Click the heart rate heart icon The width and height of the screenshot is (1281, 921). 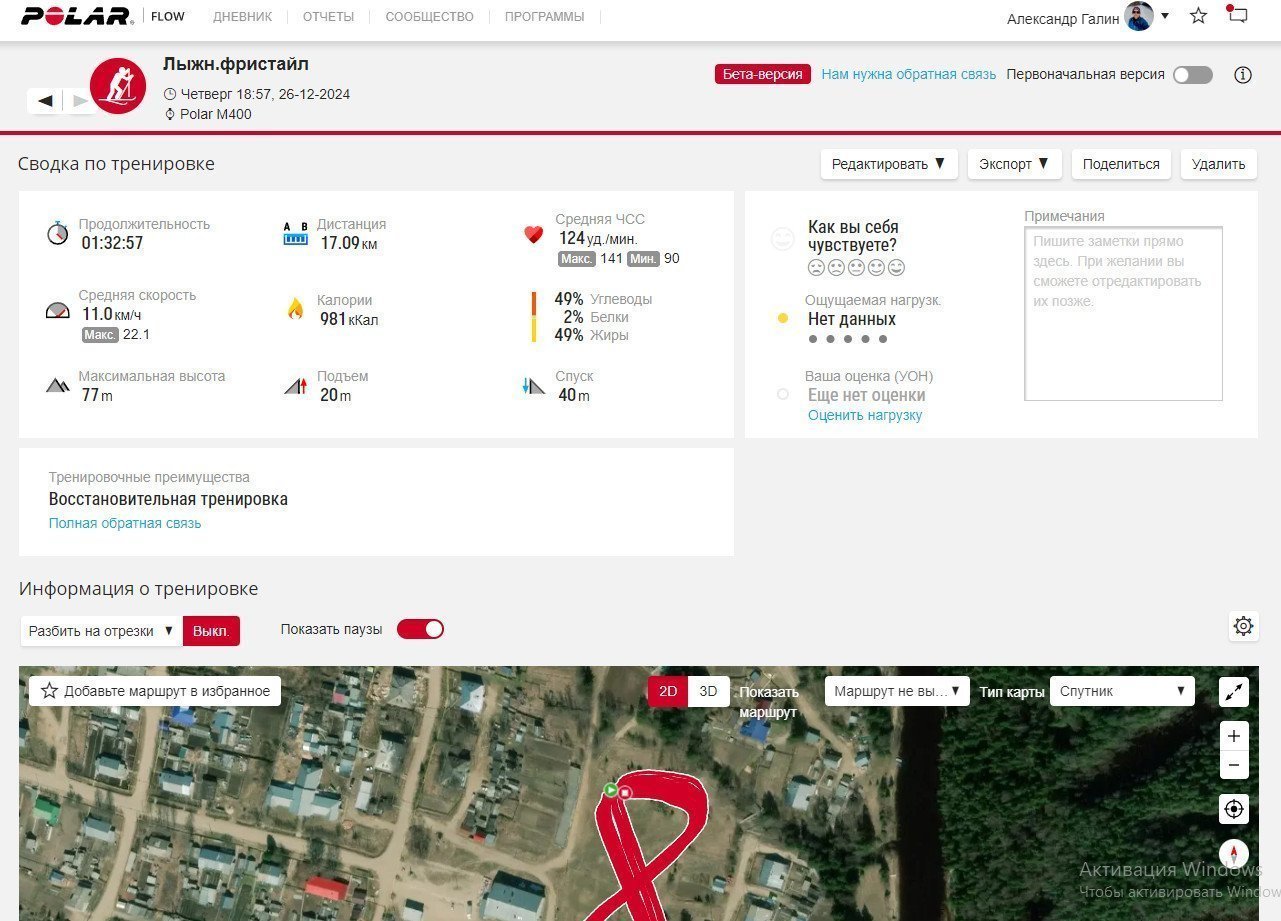533,234
